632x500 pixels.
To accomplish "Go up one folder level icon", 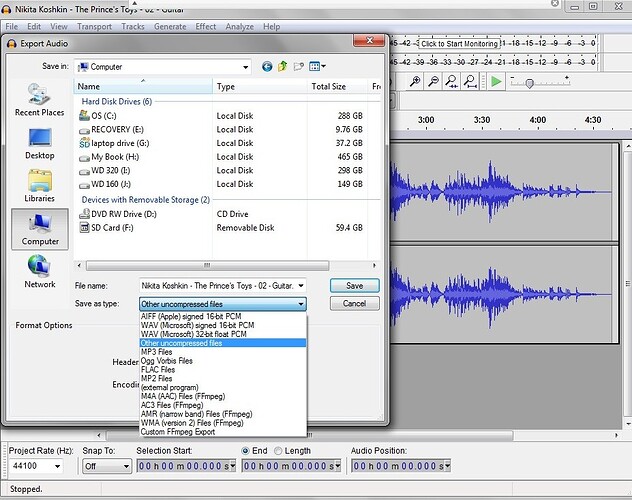I will pyautogui.click(x=283, y=66).
